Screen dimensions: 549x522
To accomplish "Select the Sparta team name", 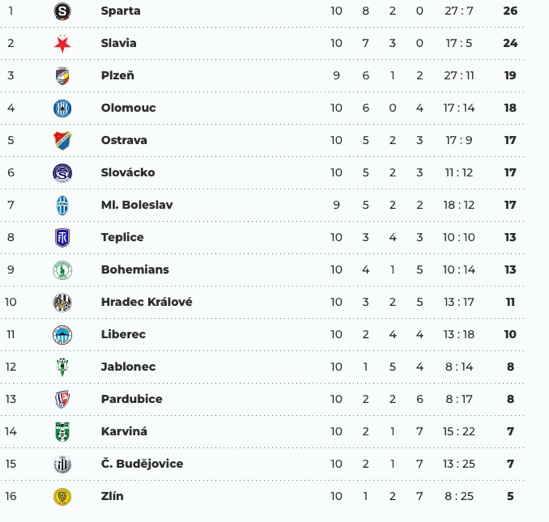I will [x=121, y=11].
